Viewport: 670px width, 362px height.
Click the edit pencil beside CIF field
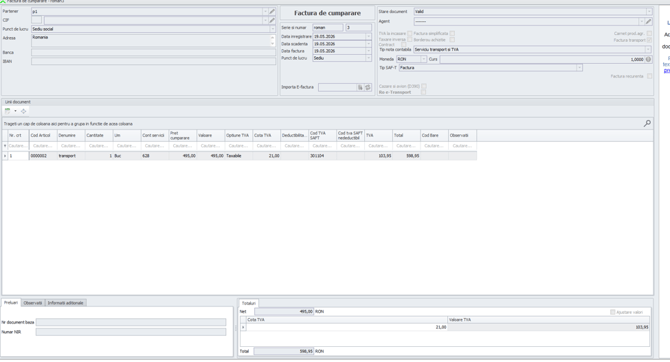click(272, 20)
